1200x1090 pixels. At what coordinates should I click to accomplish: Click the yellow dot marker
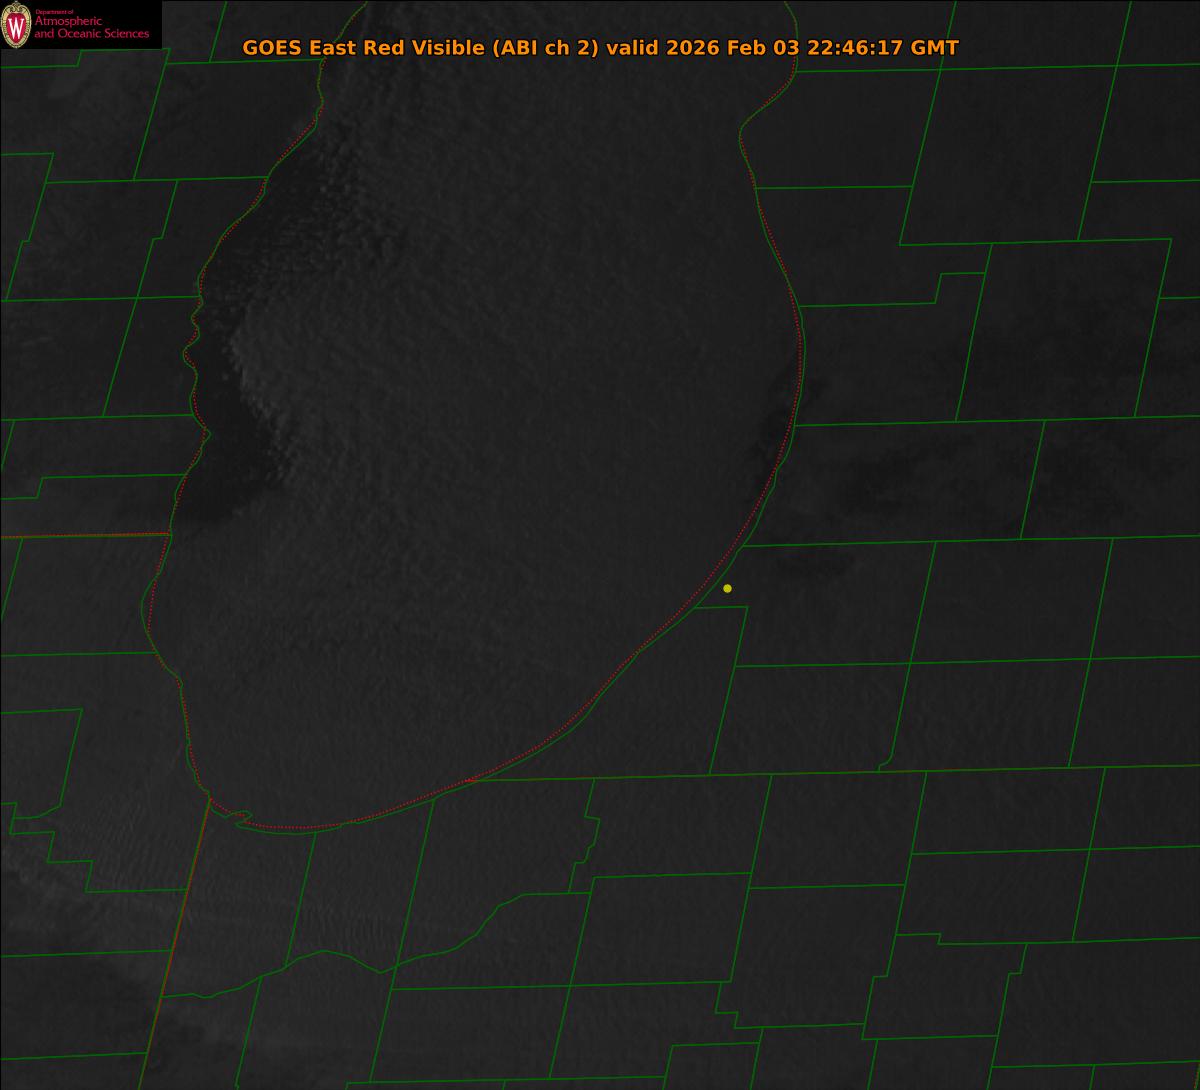(727, 588)
